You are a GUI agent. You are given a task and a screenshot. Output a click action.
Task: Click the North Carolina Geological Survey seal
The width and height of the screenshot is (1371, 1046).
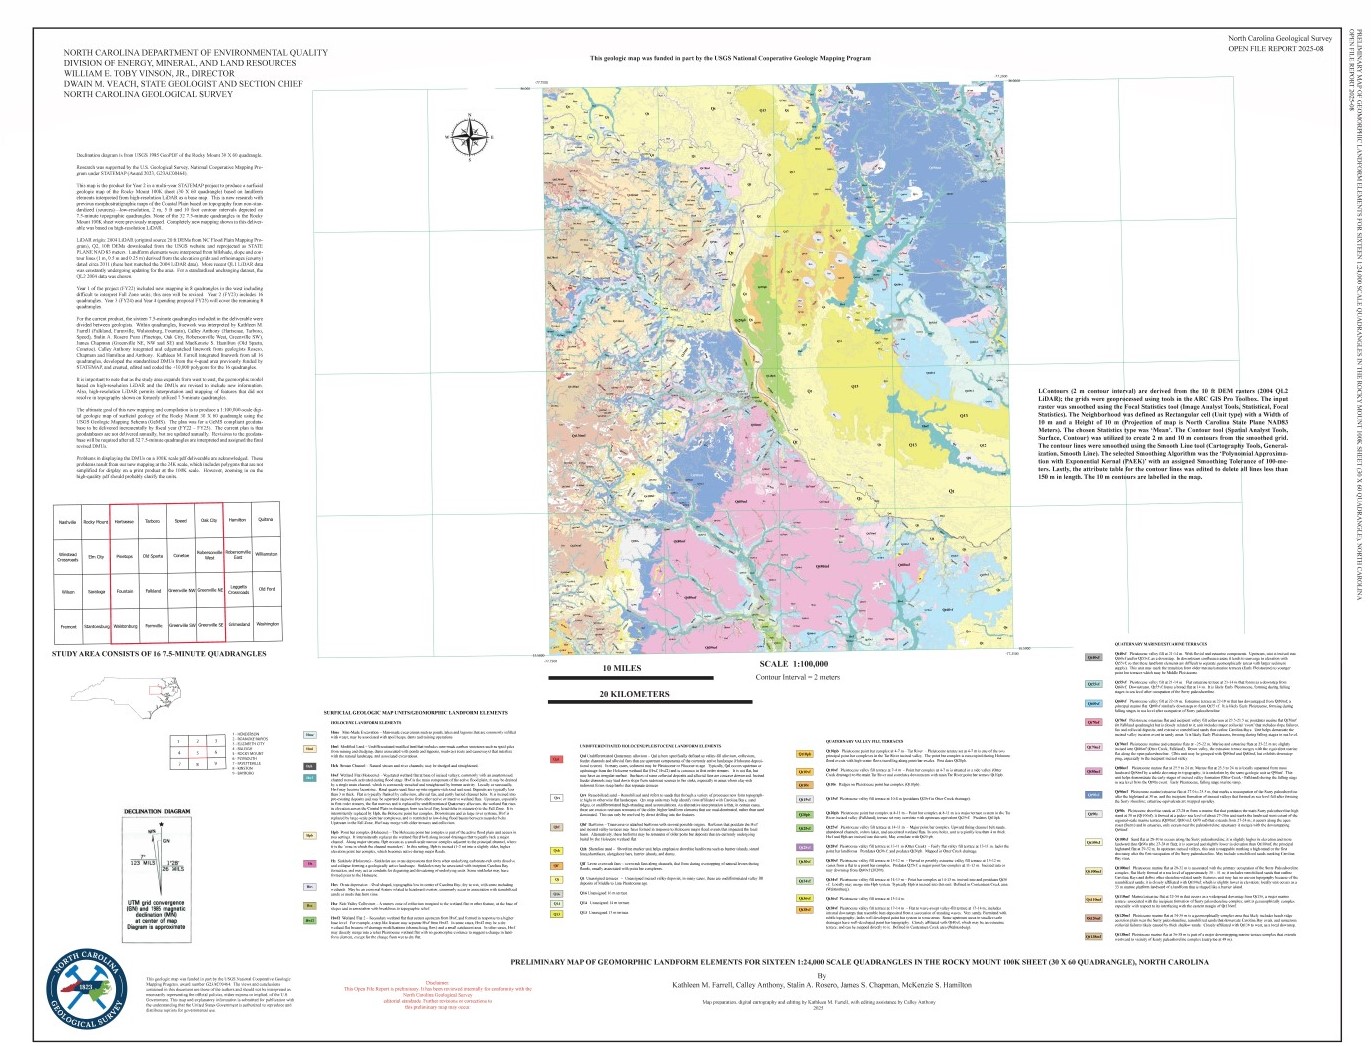click(x=89, y=990)
